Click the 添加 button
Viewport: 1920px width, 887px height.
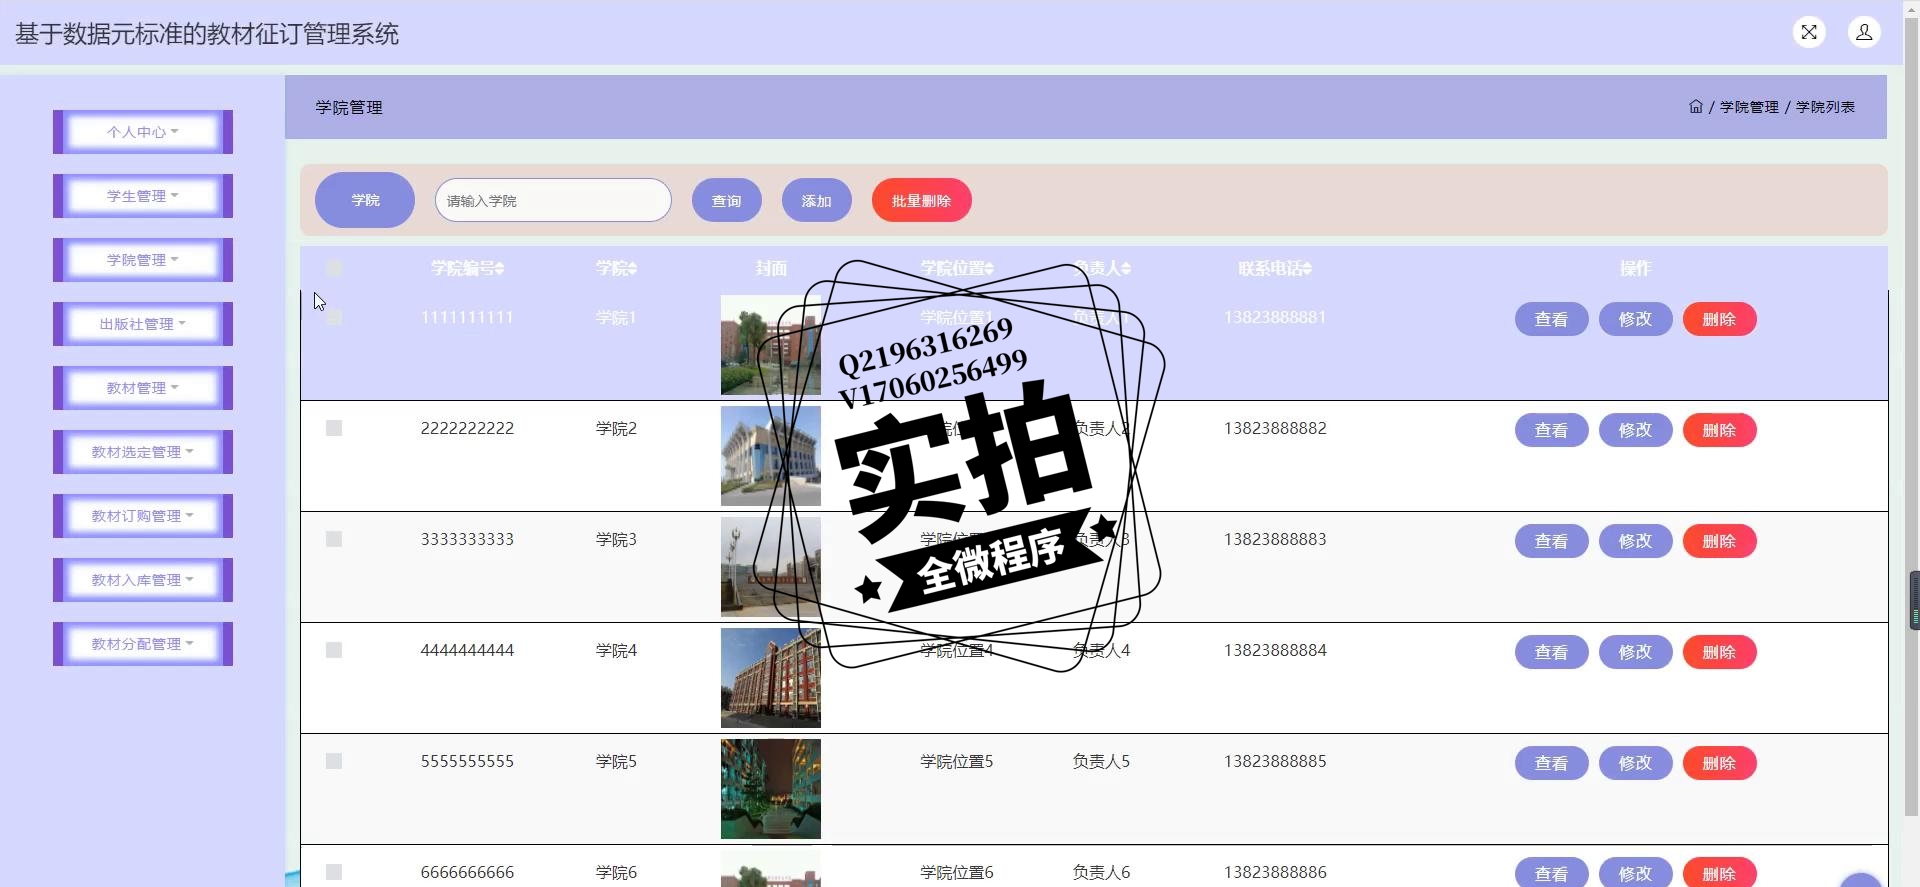[x=817, y=200]
